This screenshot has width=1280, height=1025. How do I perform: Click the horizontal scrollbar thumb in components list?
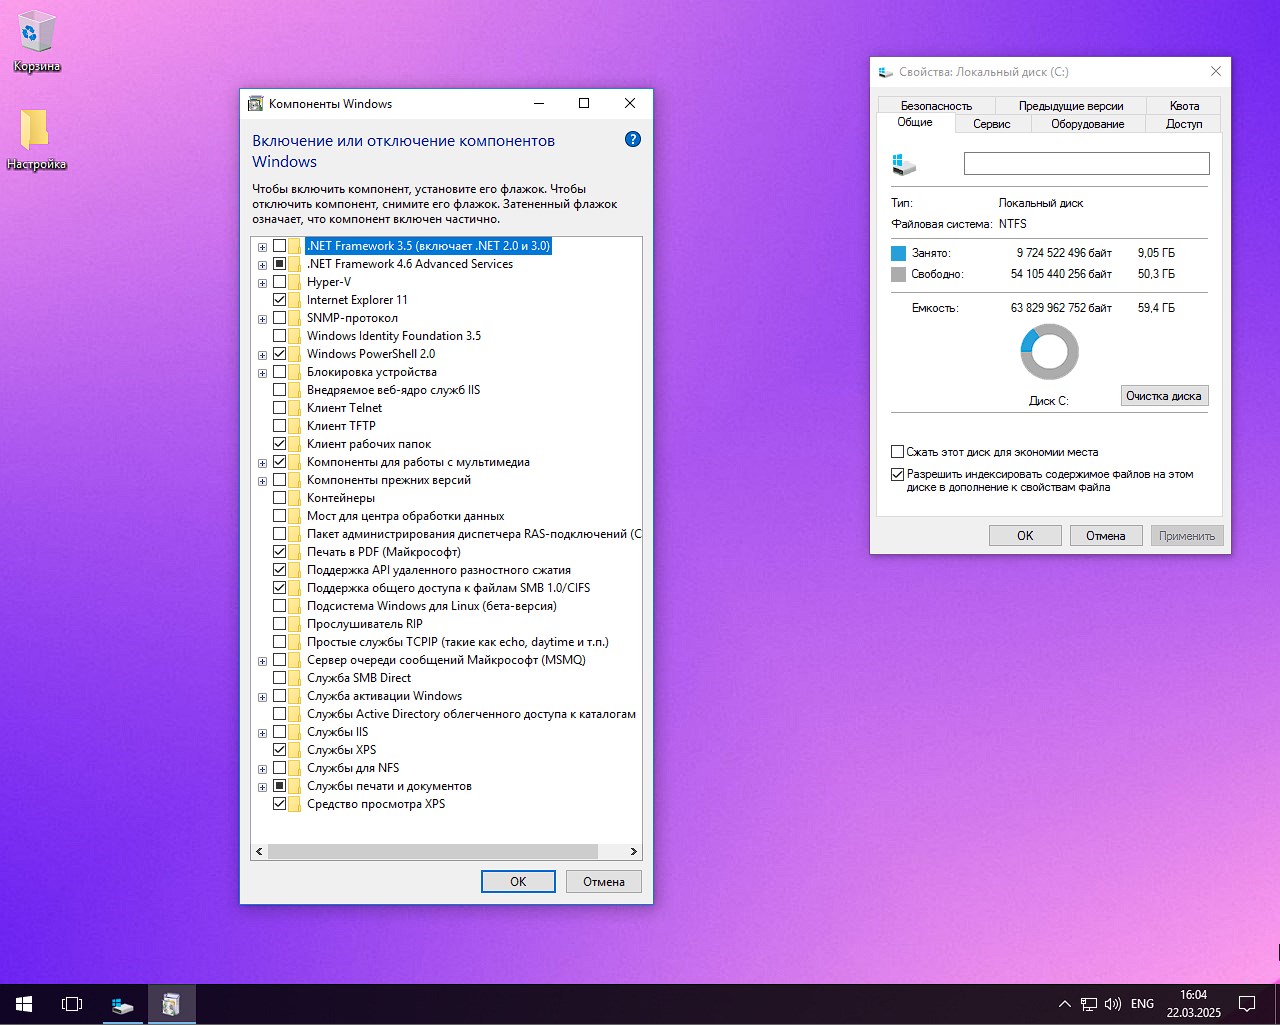(433, 852)
